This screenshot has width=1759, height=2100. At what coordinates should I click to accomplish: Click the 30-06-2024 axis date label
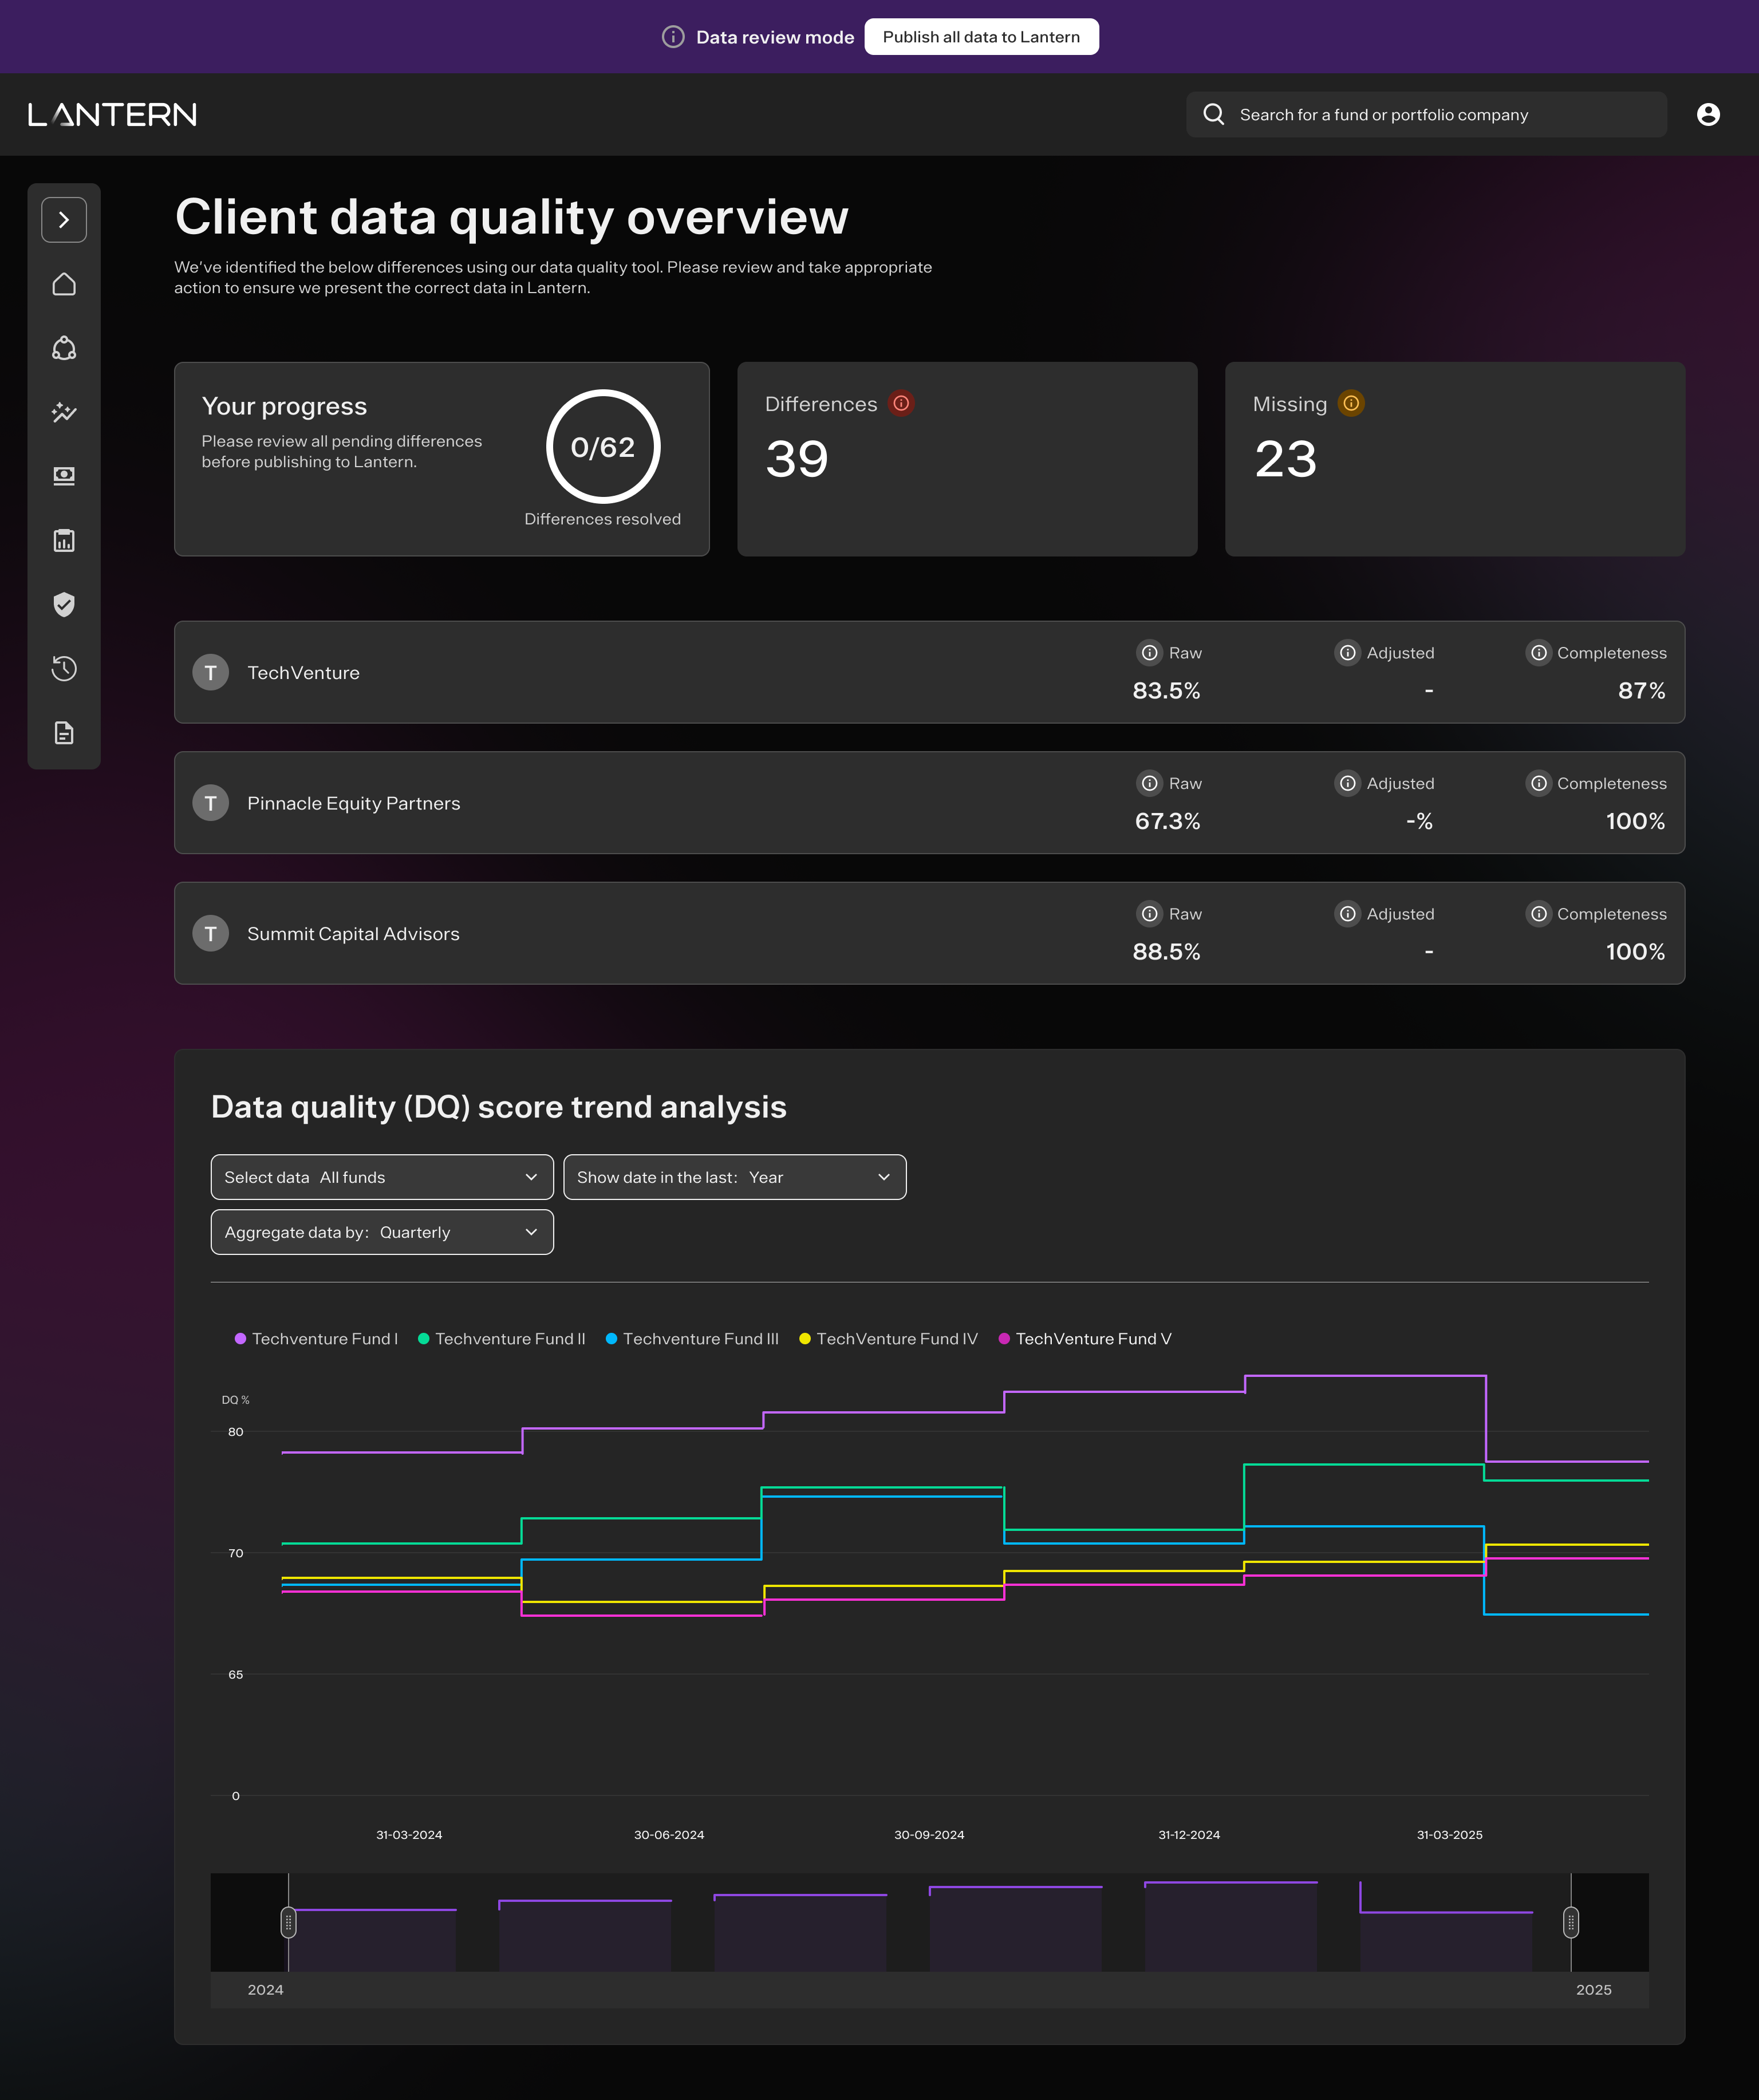[x=669, y=1834]
